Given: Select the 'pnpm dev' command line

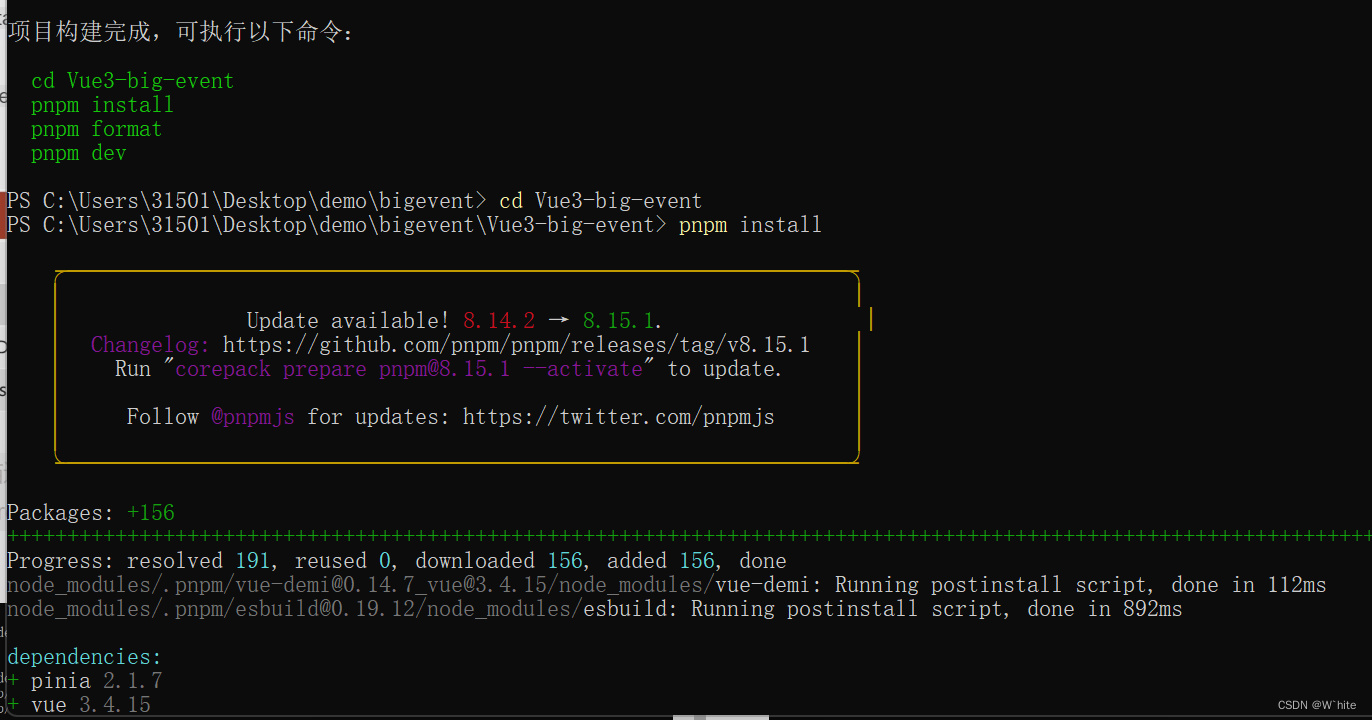Looking at the screenshot, I should (x=78, y=153).
